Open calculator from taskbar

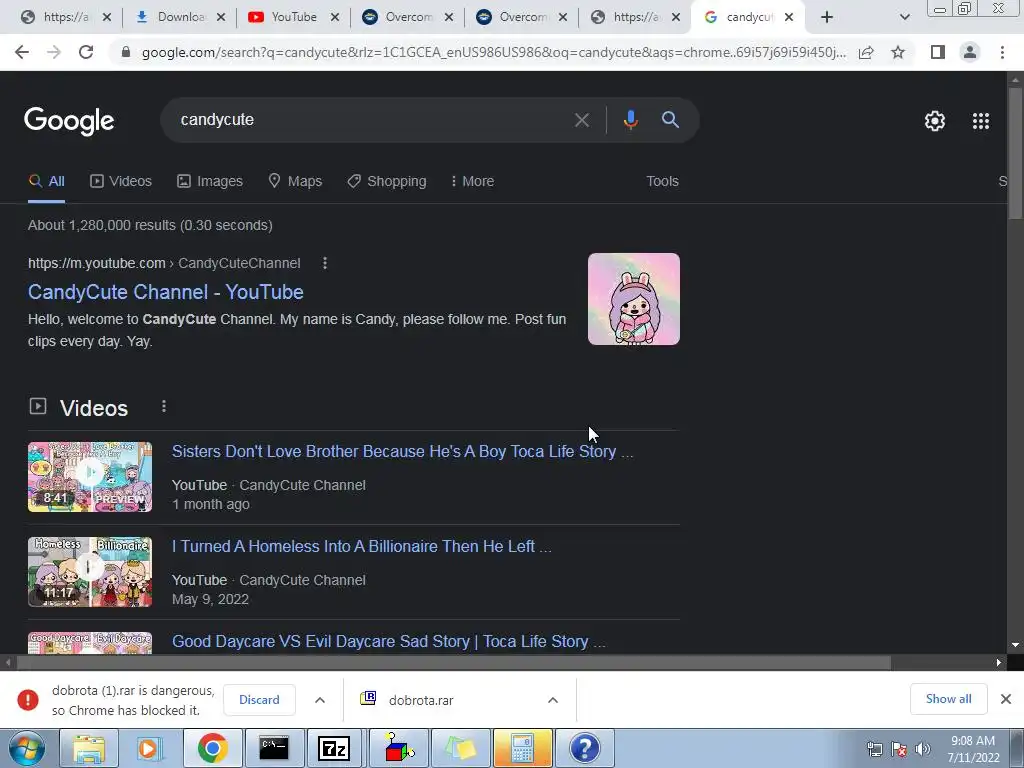click(x=522, y=748)
